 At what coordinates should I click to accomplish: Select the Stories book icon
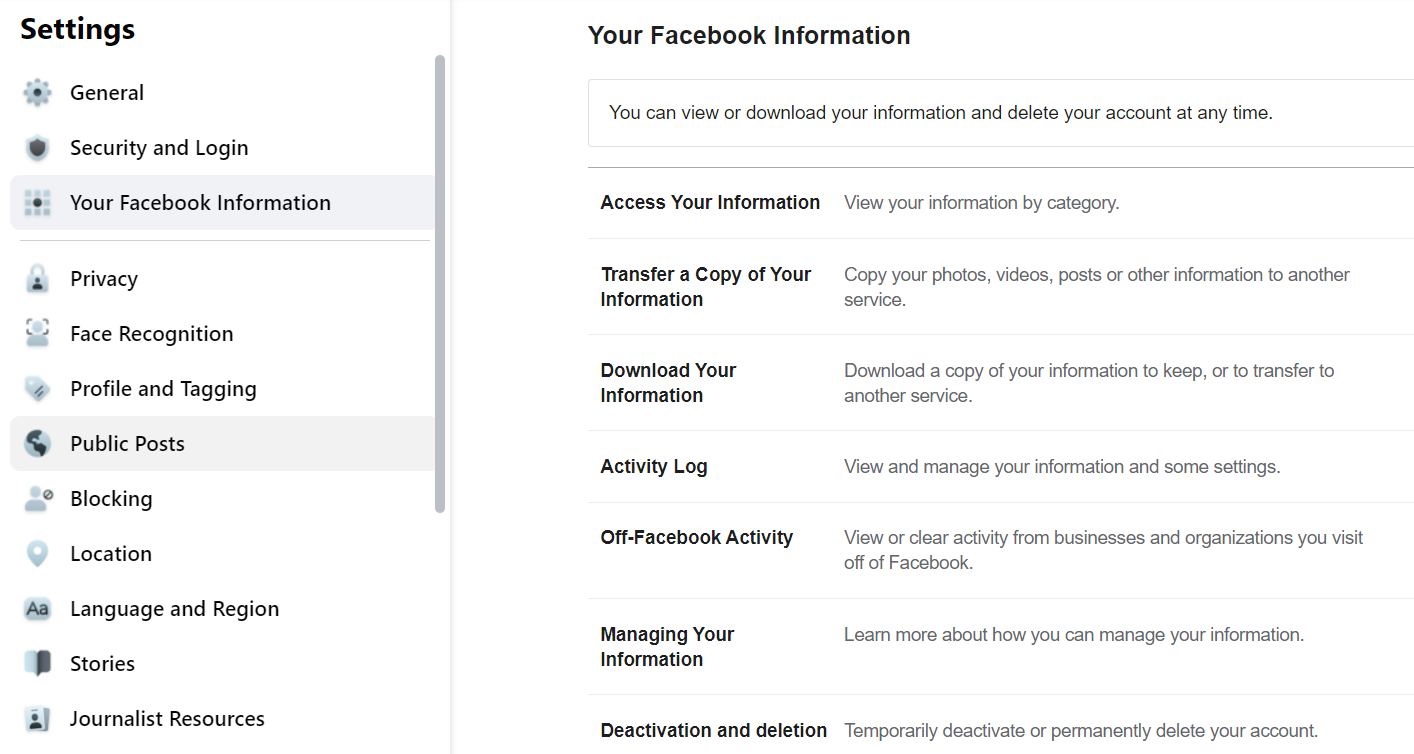37,664
